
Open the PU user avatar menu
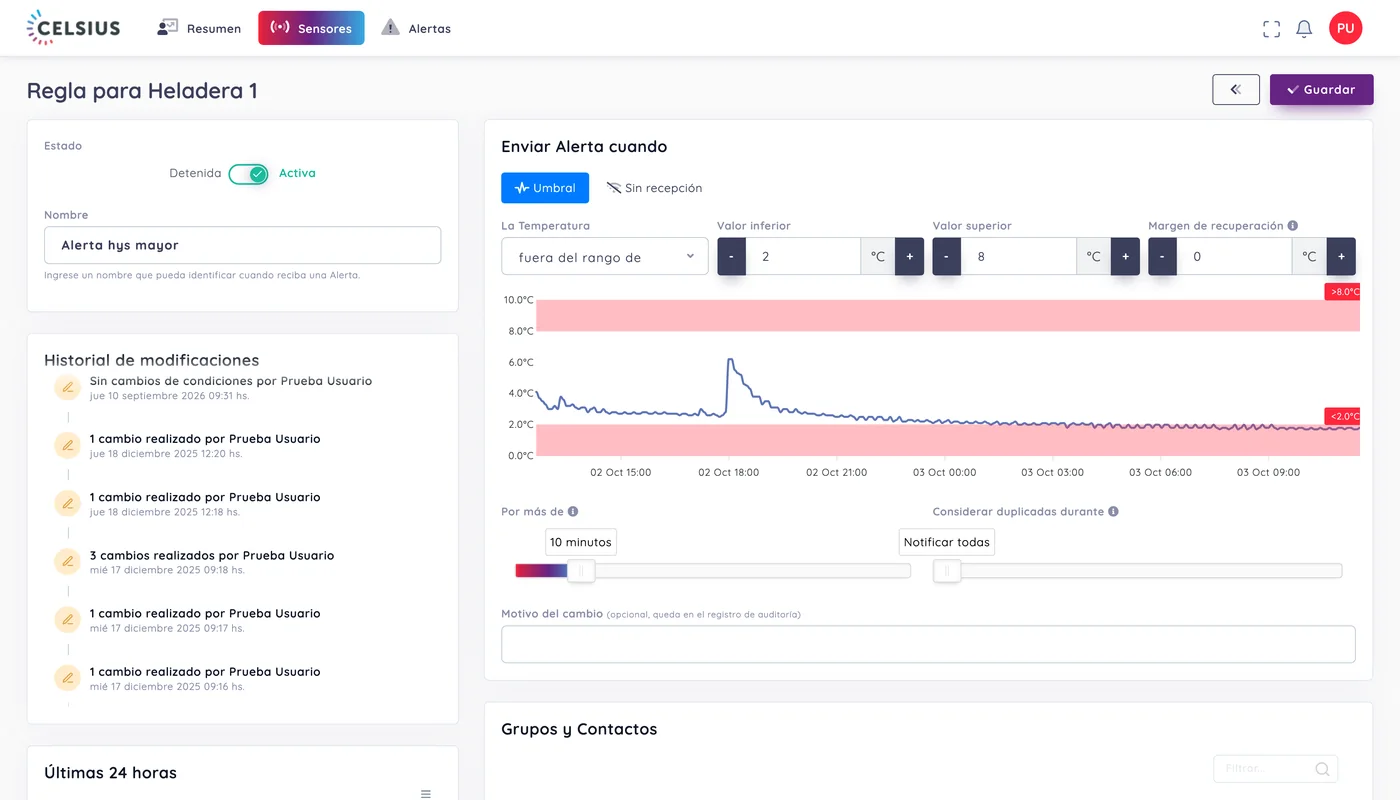point(1345,28)
